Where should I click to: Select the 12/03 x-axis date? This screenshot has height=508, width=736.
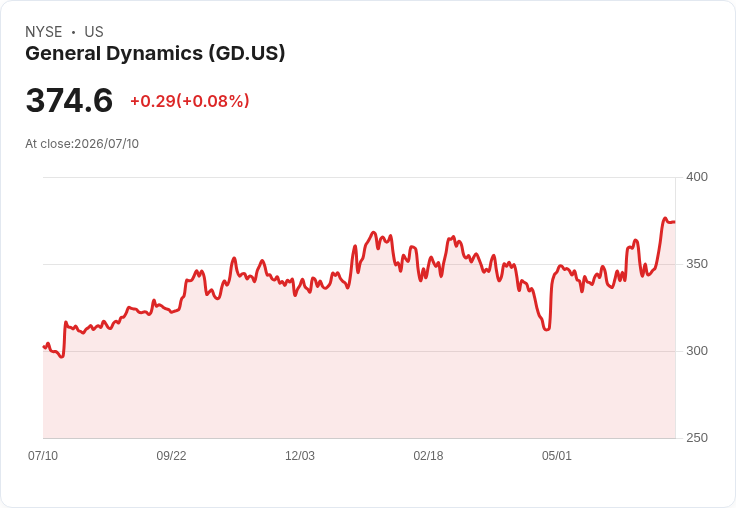(300, 456)
